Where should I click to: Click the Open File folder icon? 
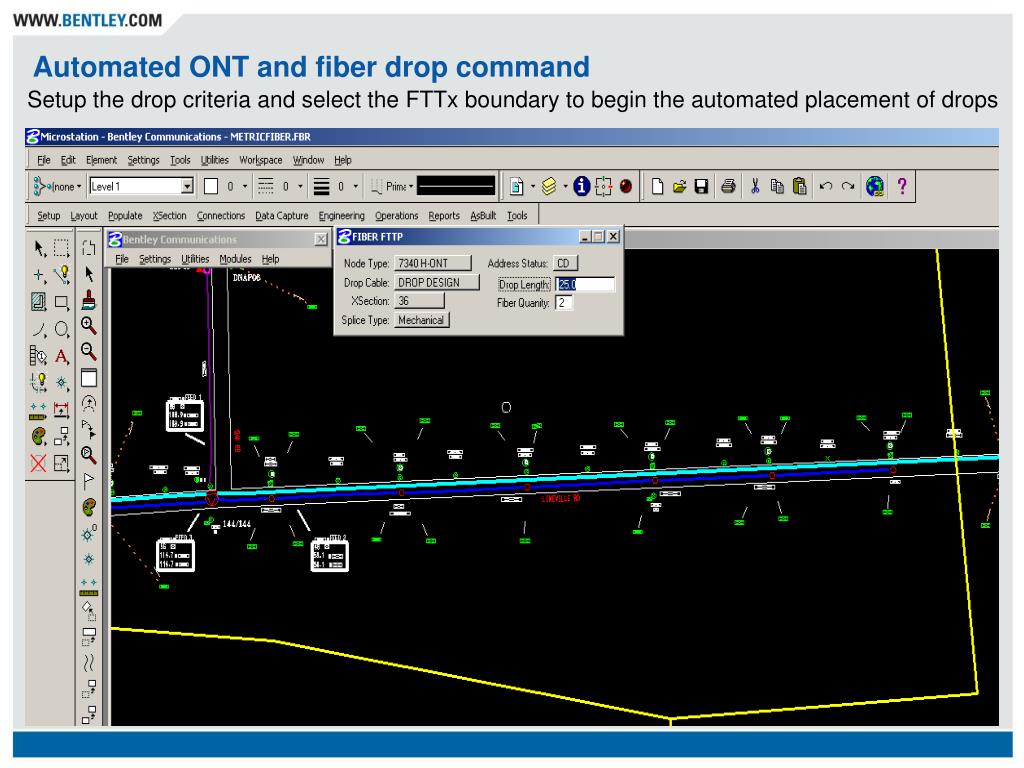click(x=679, y=187)
